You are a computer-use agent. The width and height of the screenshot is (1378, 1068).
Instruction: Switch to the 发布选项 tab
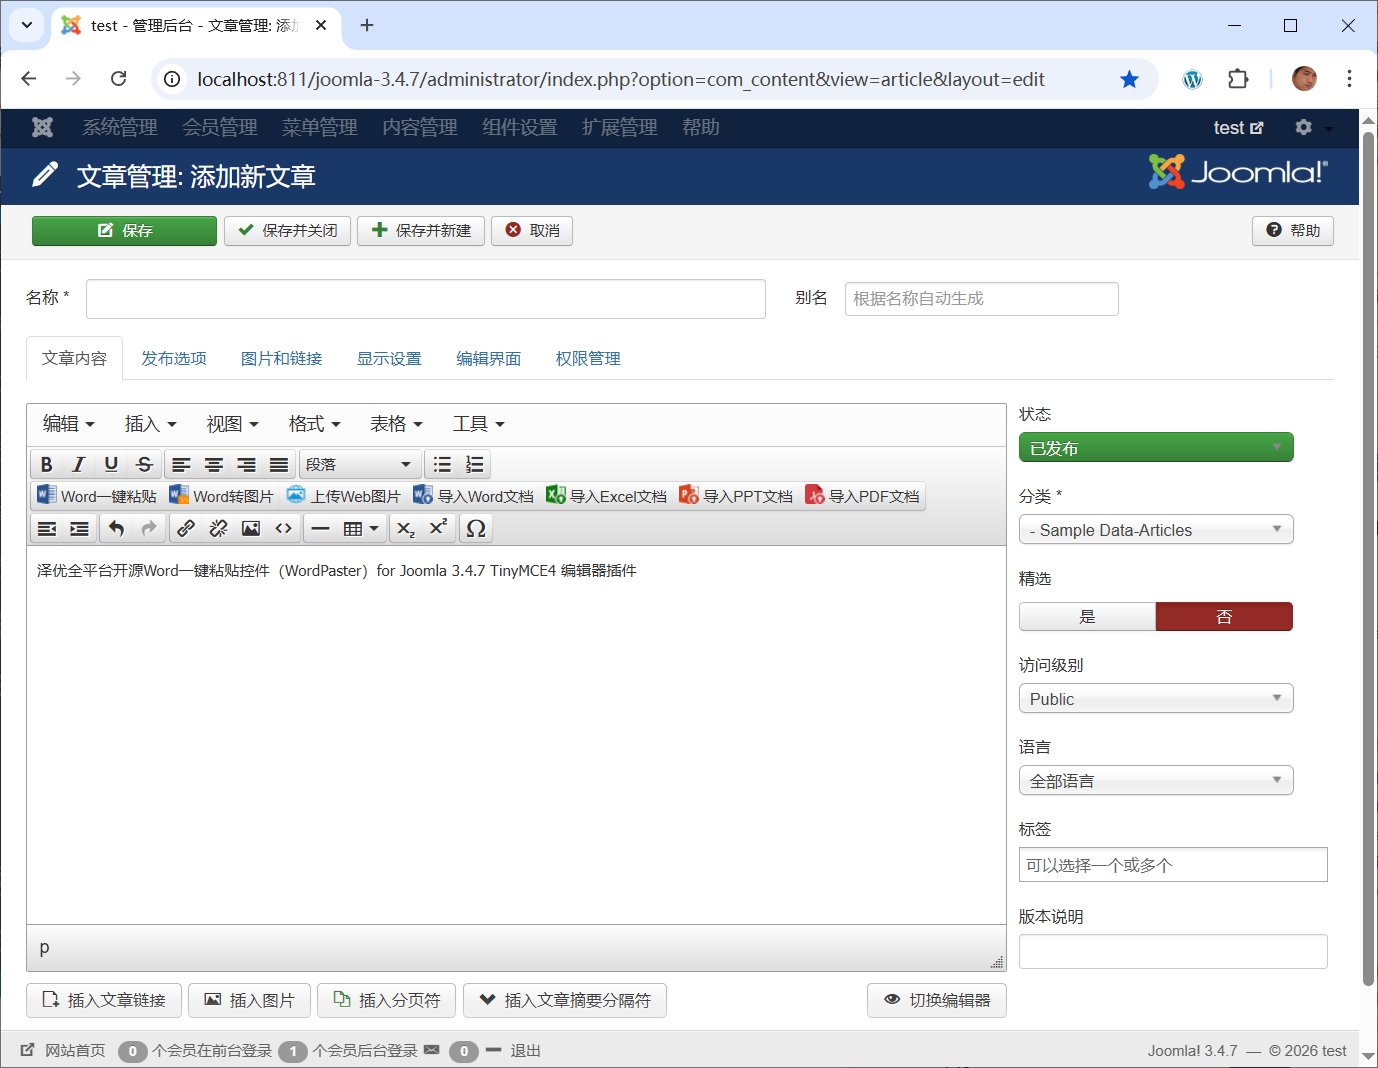click(x=174, y=358)
